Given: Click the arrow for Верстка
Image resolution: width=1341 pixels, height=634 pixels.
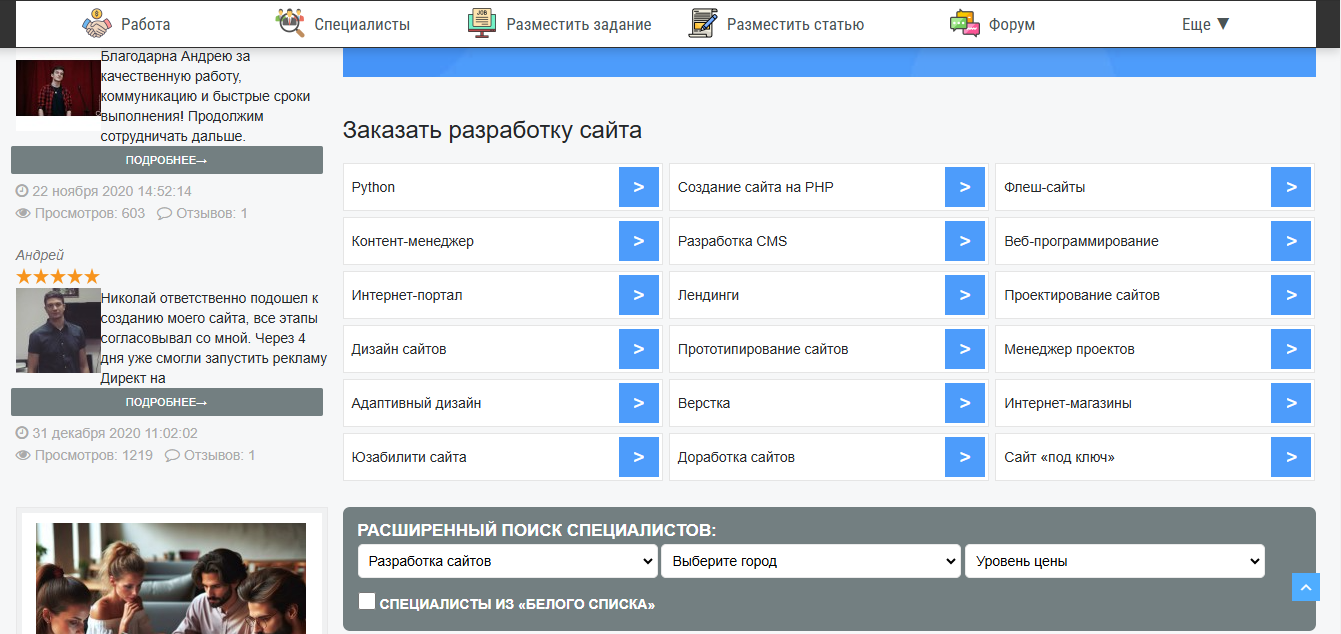Looking at the screenshot, I should coord(965,403).
